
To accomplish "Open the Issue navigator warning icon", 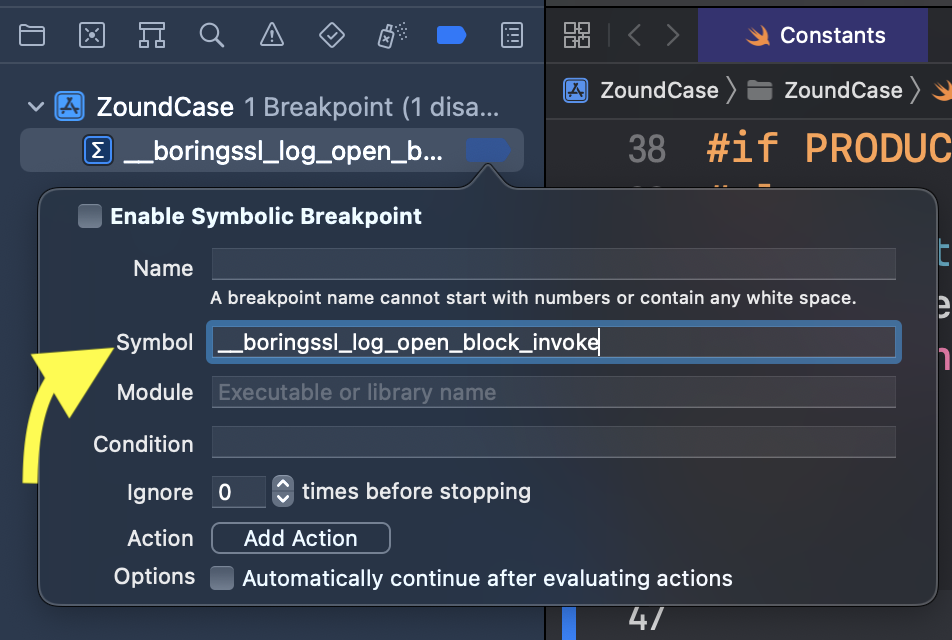I will (271, 36).
